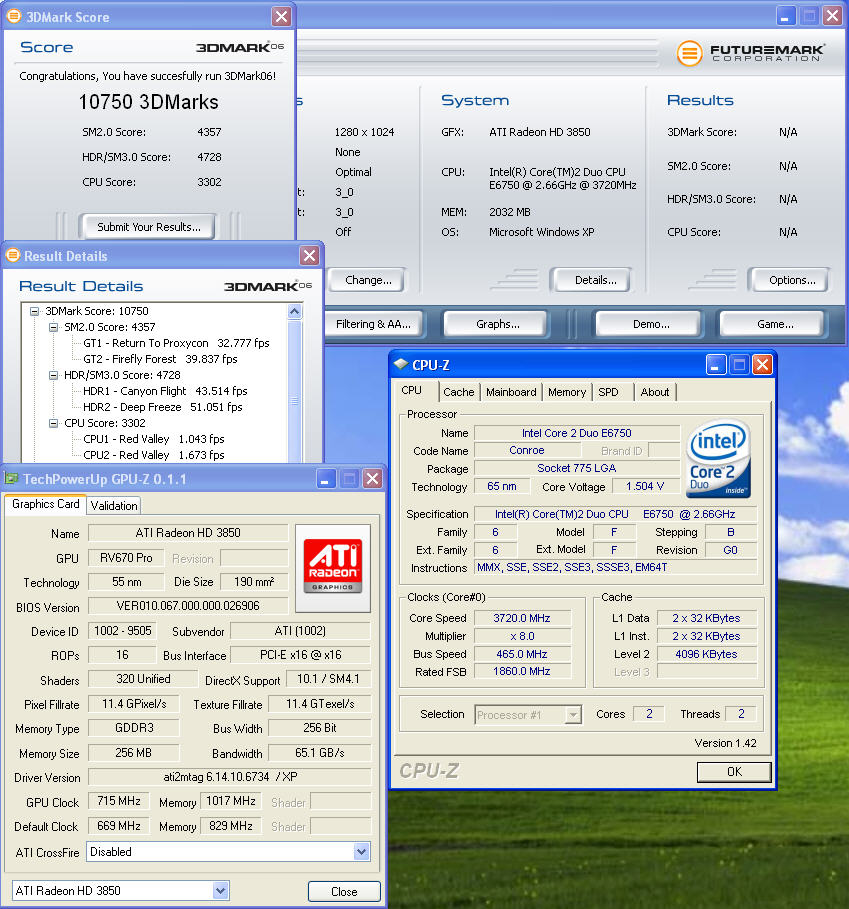The width and height of the screenshot is (849, 909).
Task: Click the BIOS Version field
Action: (188, 606)
